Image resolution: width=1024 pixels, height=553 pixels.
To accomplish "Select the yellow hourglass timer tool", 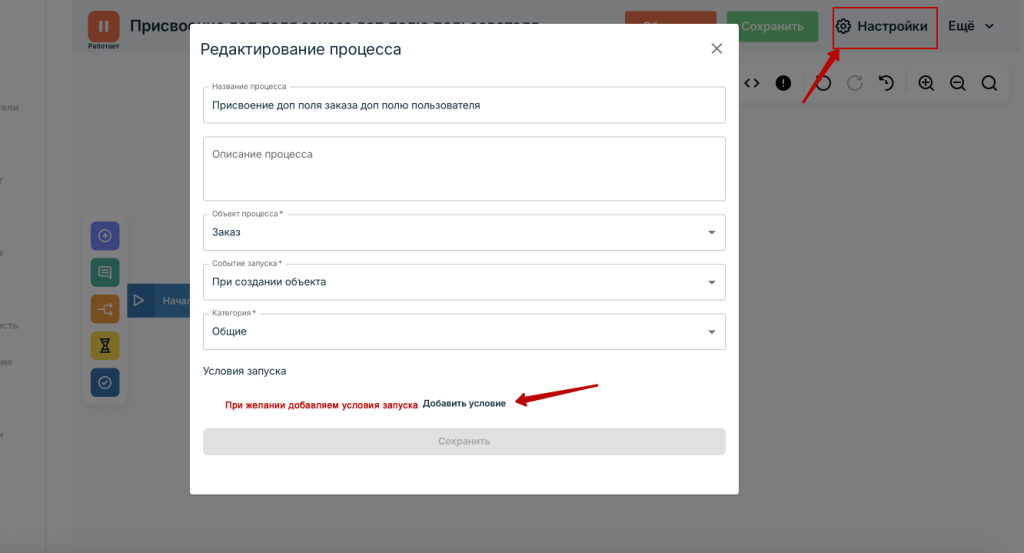I will pos(105,345).
